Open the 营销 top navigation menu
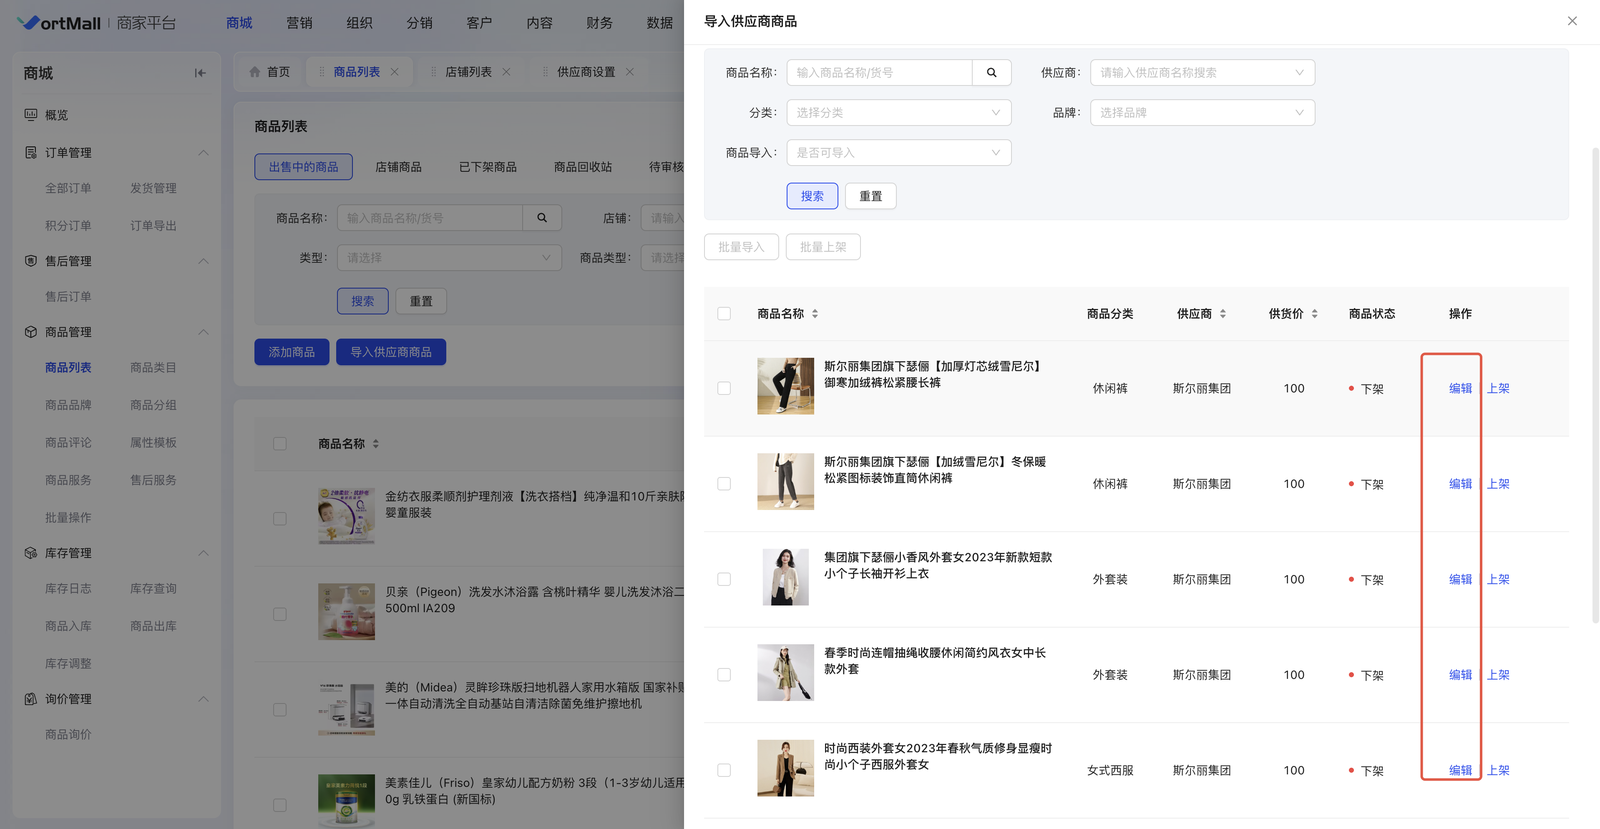The height and width of the screenshot is (829, 1600). 299,23
